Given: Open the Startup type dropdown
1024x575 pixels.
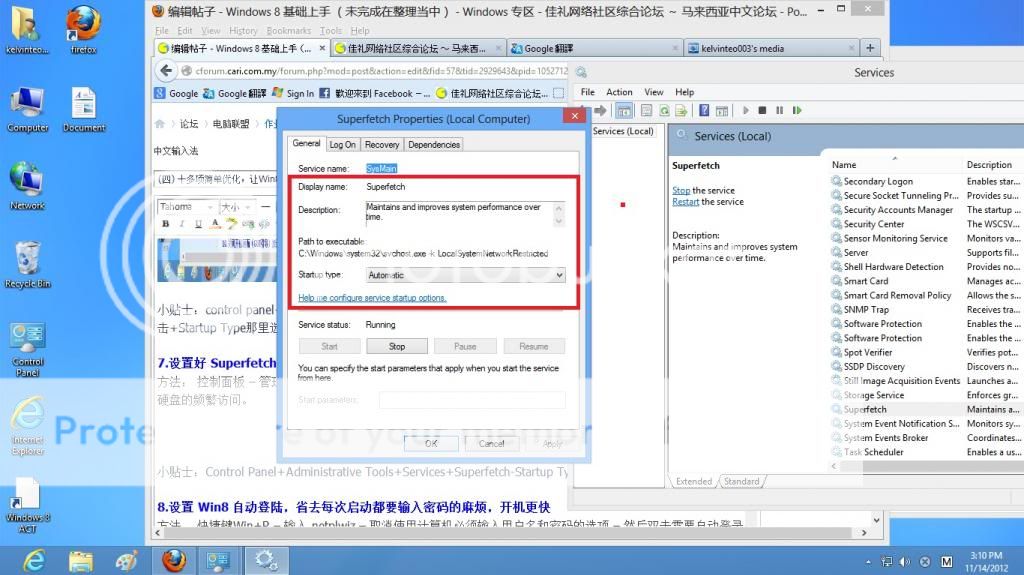Looking at the screenshot, I should click(x=465, y=274).
